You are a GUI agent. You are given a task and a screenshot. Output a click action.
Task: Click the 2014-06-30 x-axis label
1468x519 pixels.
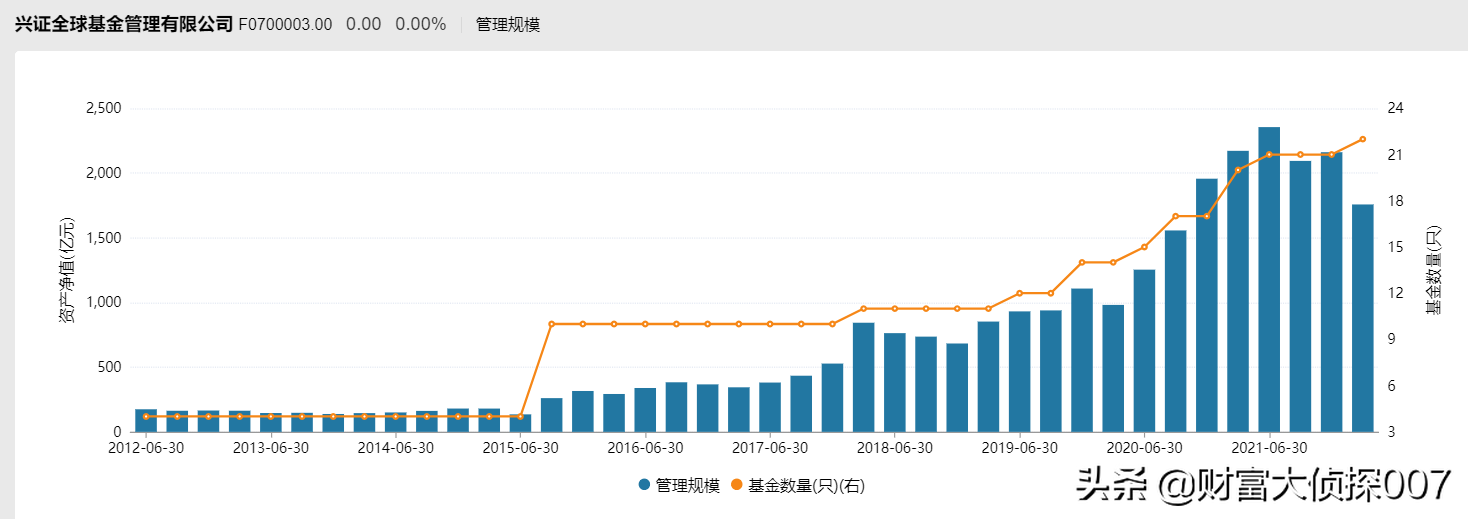tap(396, 447)
